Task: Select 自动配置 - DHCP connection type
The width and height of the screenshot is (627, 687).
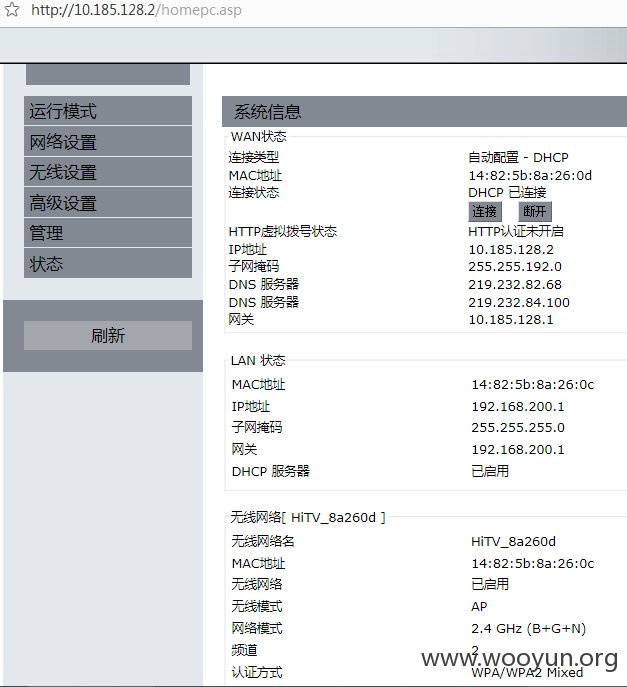Action: (518, 157)
